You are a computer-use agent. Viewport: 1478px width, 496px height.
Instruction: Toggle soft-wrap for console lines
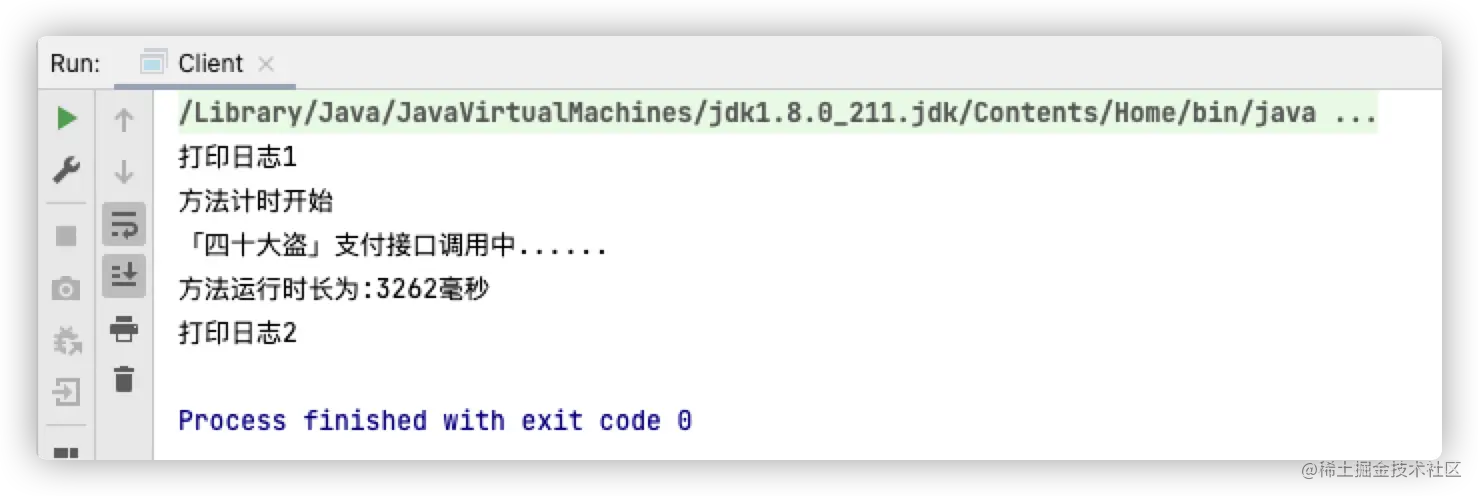coord(124,225)
